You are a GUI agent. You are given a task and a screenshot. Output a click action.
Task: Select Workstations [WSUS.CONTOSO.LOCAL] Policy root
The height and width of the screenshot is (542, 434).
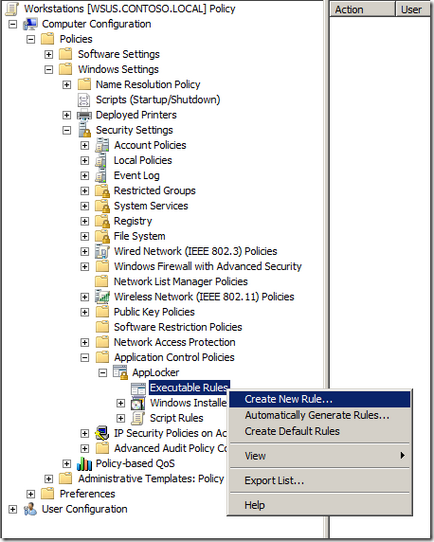point(130,9)
